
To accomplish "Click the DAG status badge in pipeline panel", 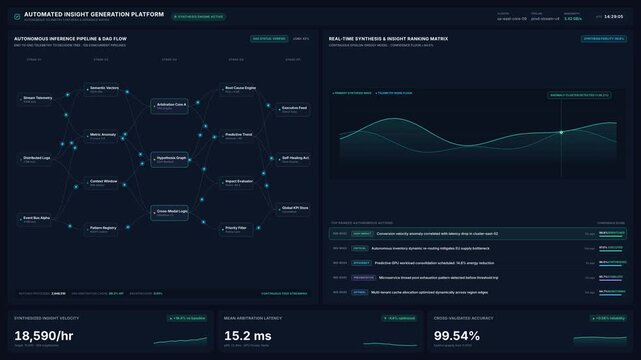I will 269,39.
